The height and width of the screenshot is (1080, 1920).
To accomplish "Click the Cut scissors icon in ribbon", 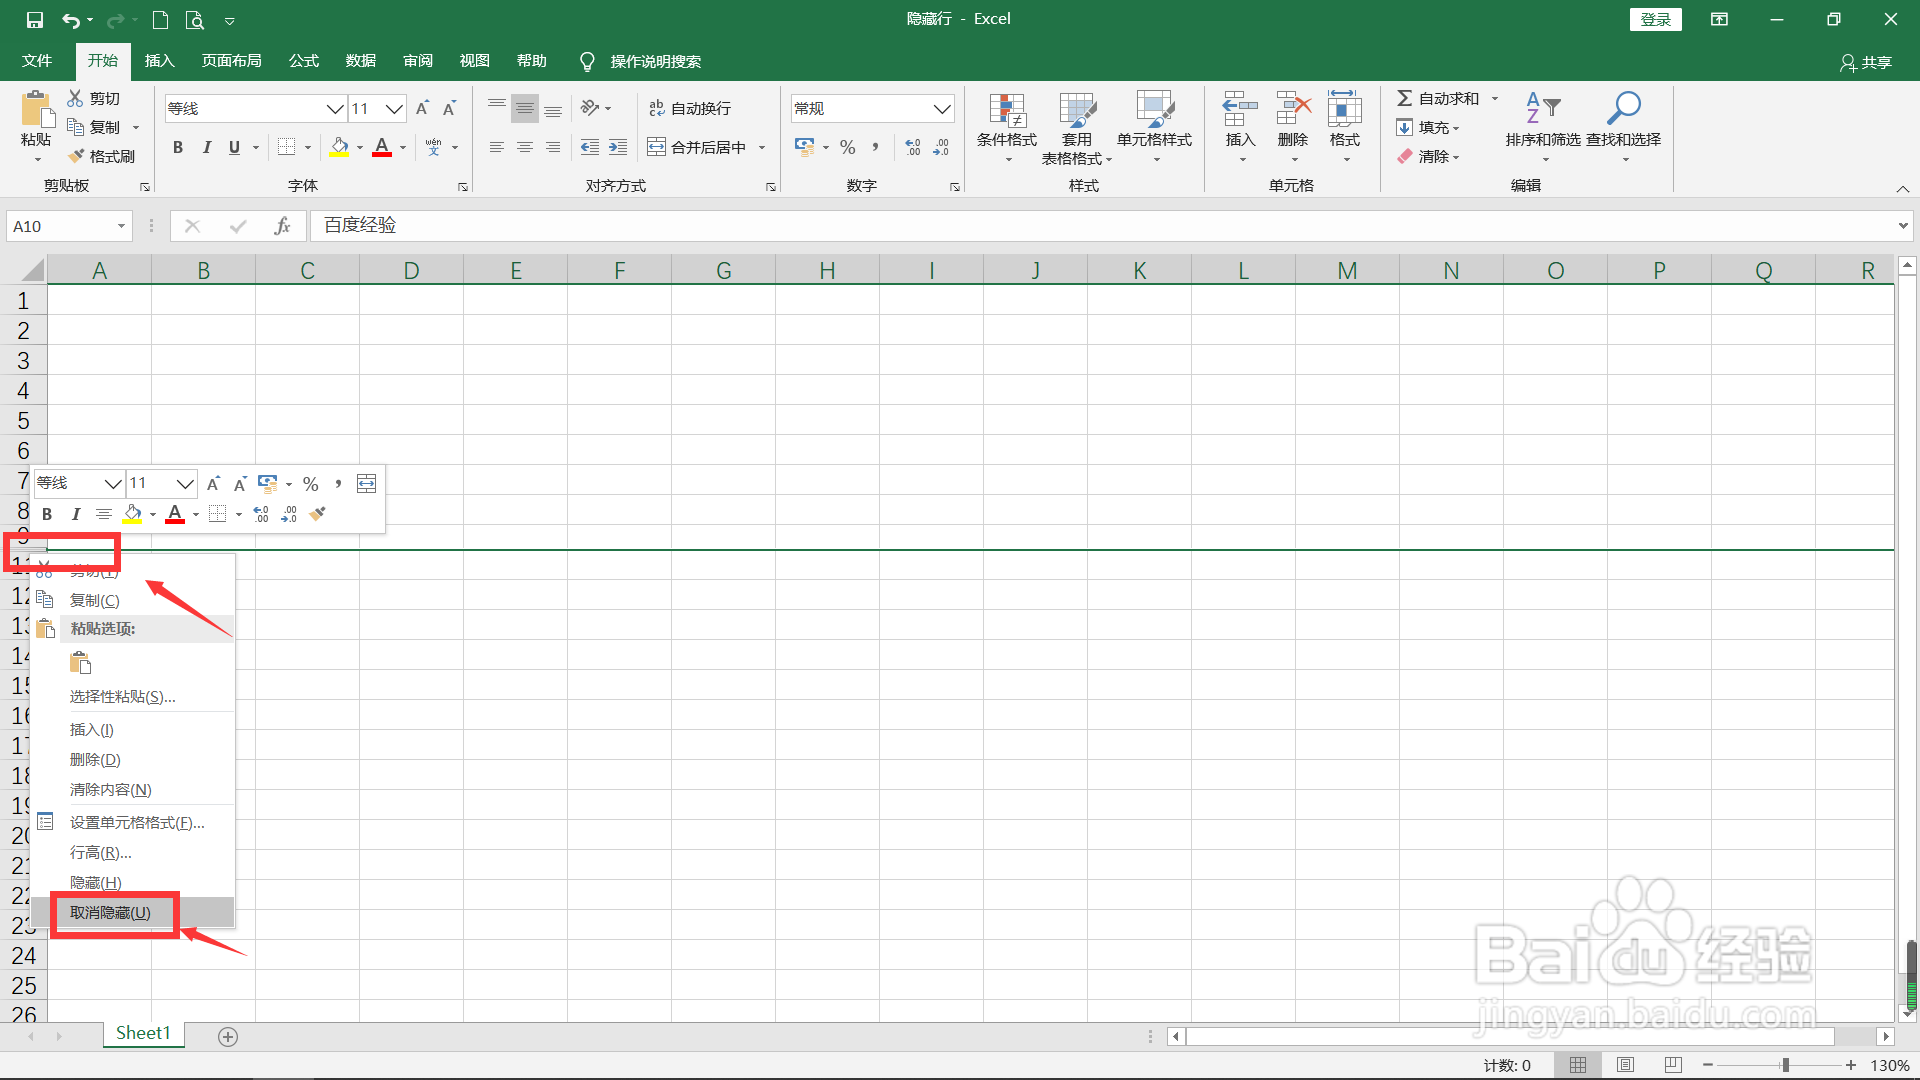I will tap(76, 98).
